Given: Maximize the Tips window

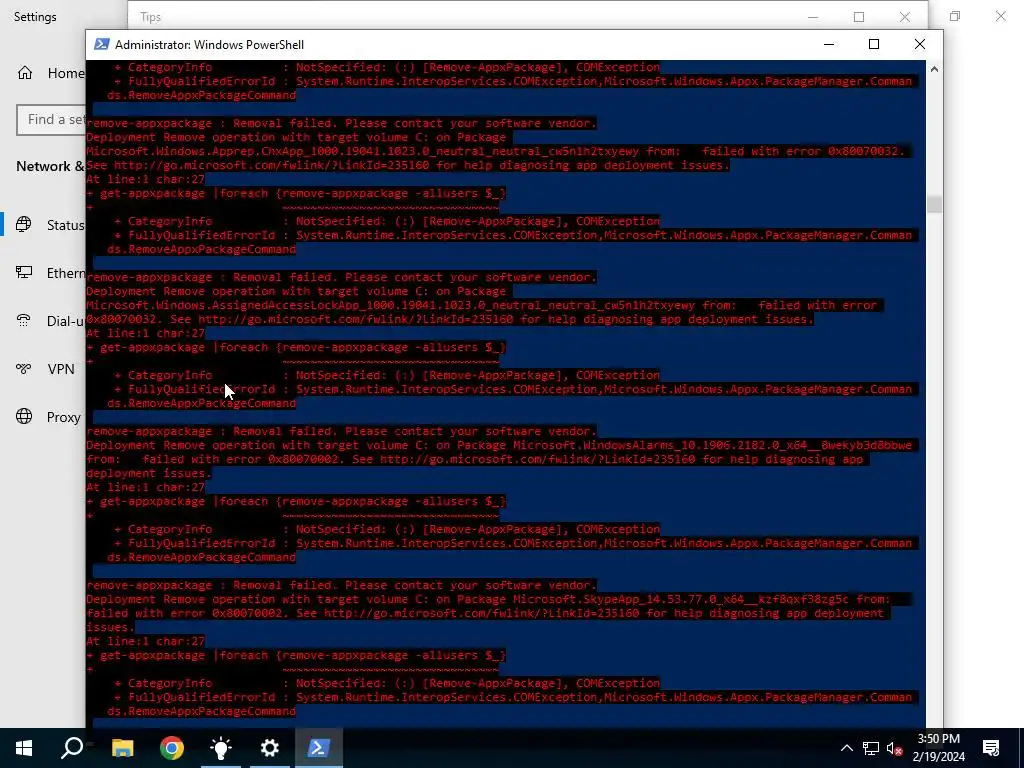Looking at the screenshot, I should tap(859, 17).
